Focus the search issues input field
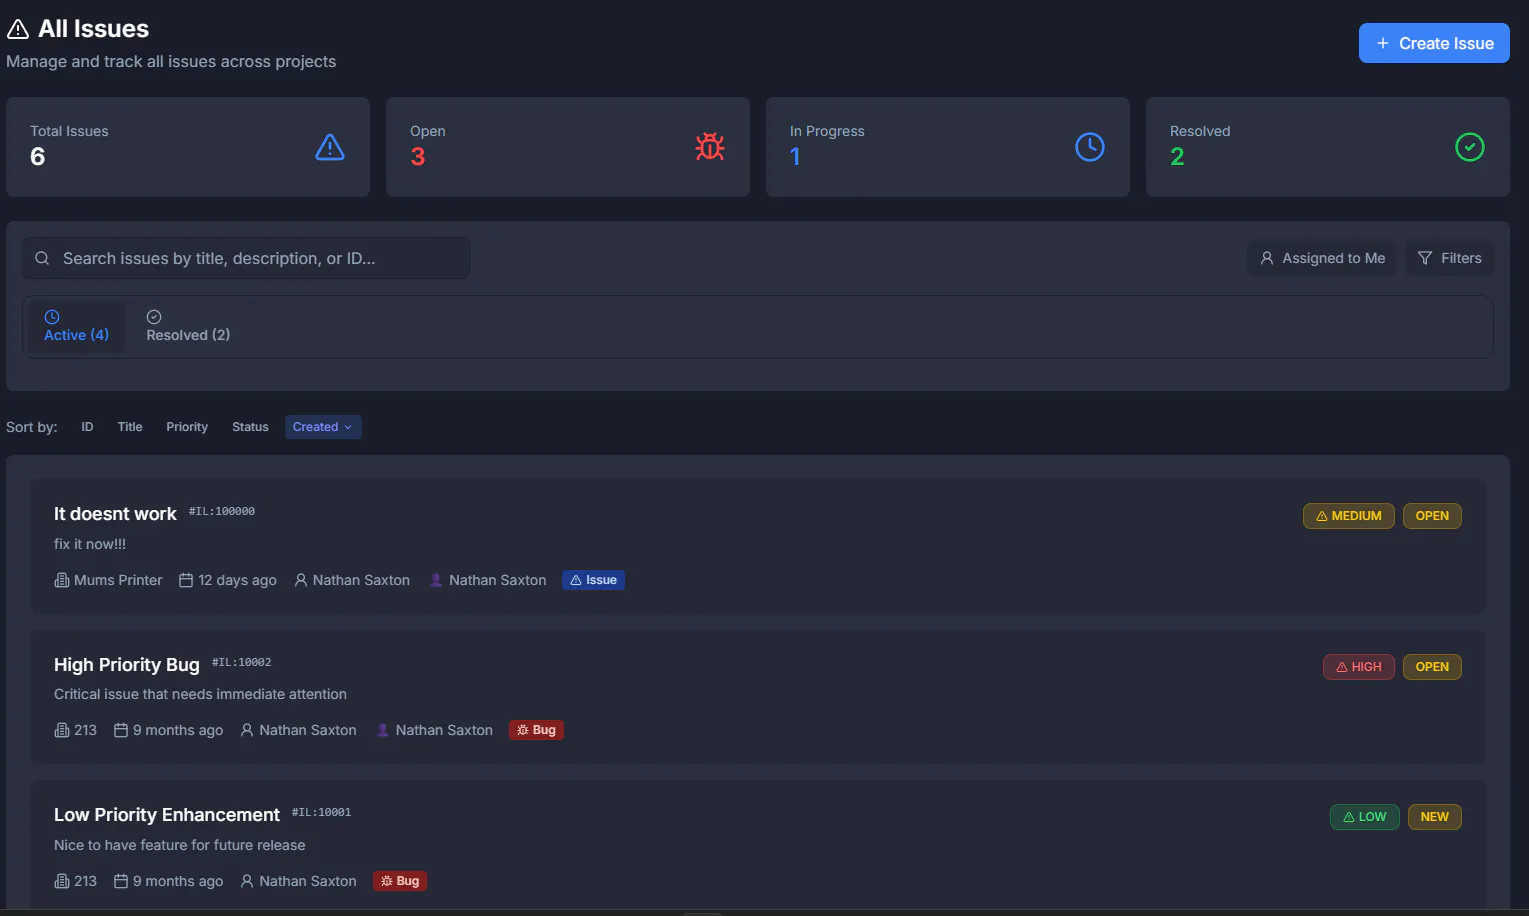This screenshot has height=916, width=1529. click(x=246, y=258)
